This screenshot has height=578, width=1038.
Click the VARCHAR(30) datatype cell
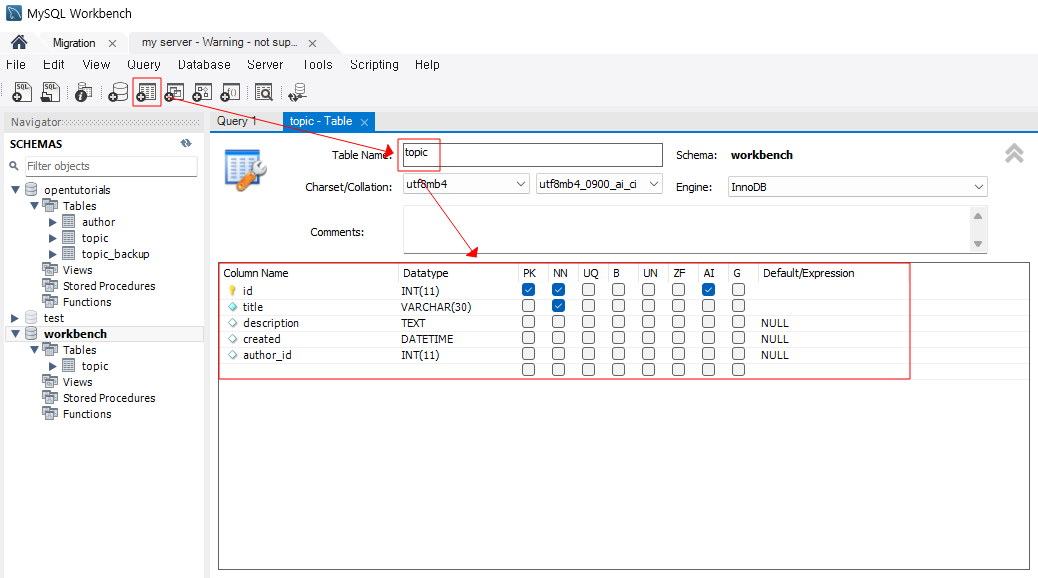coord(436,307)
